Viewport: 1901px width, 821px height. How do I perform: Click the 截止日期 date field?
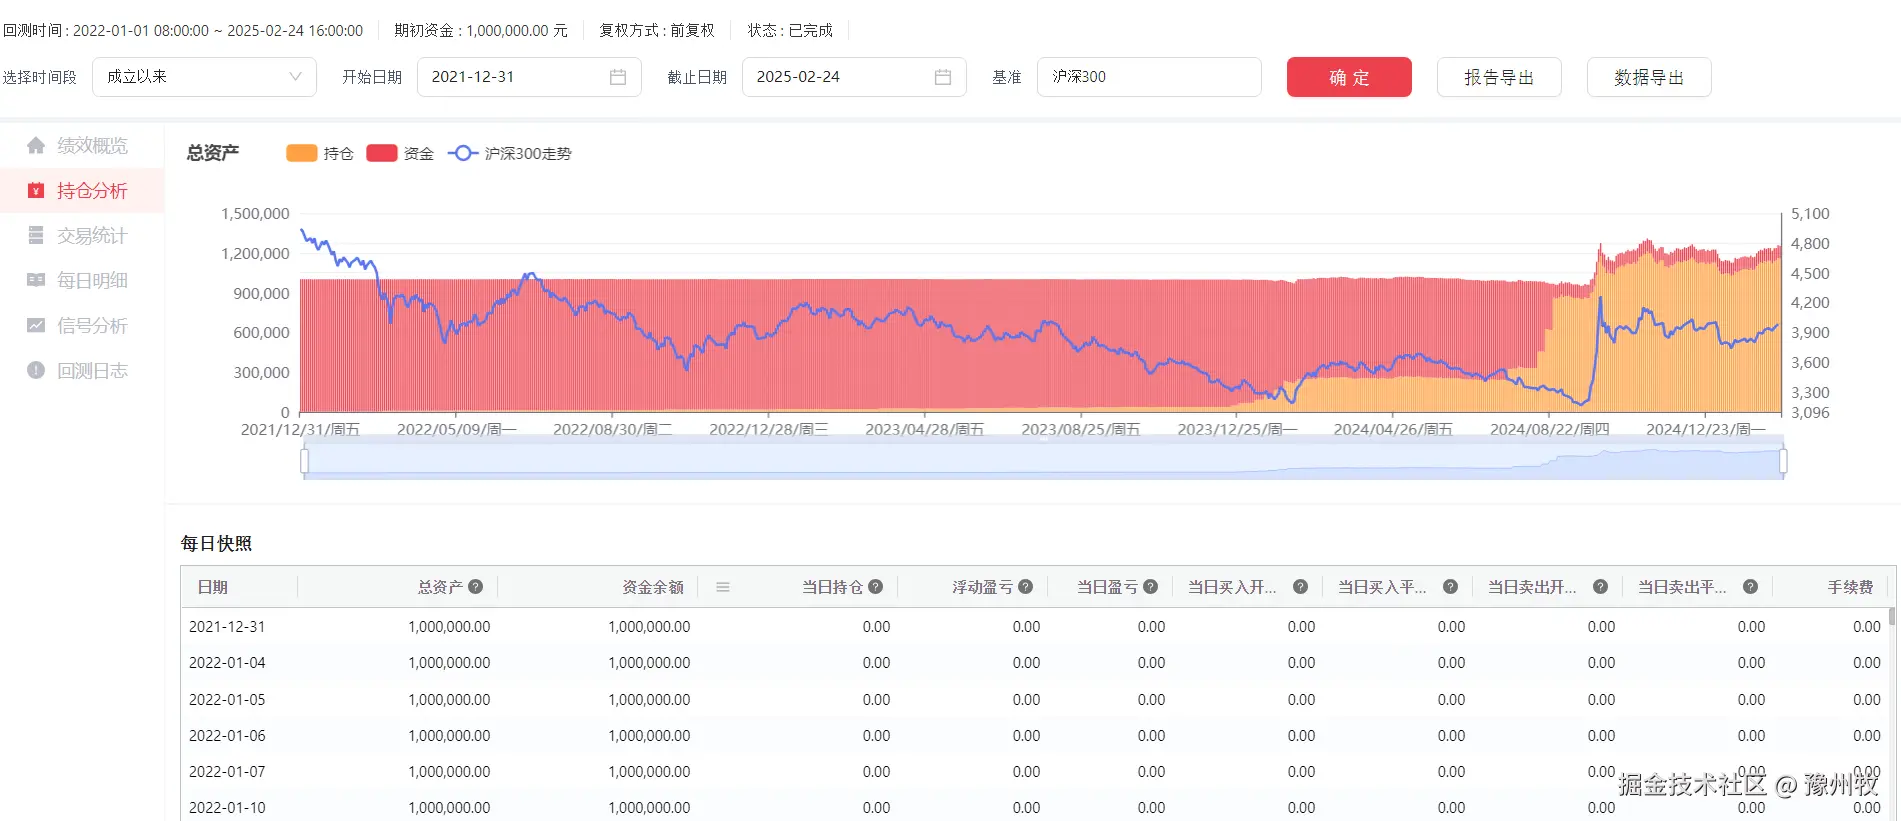854,77
